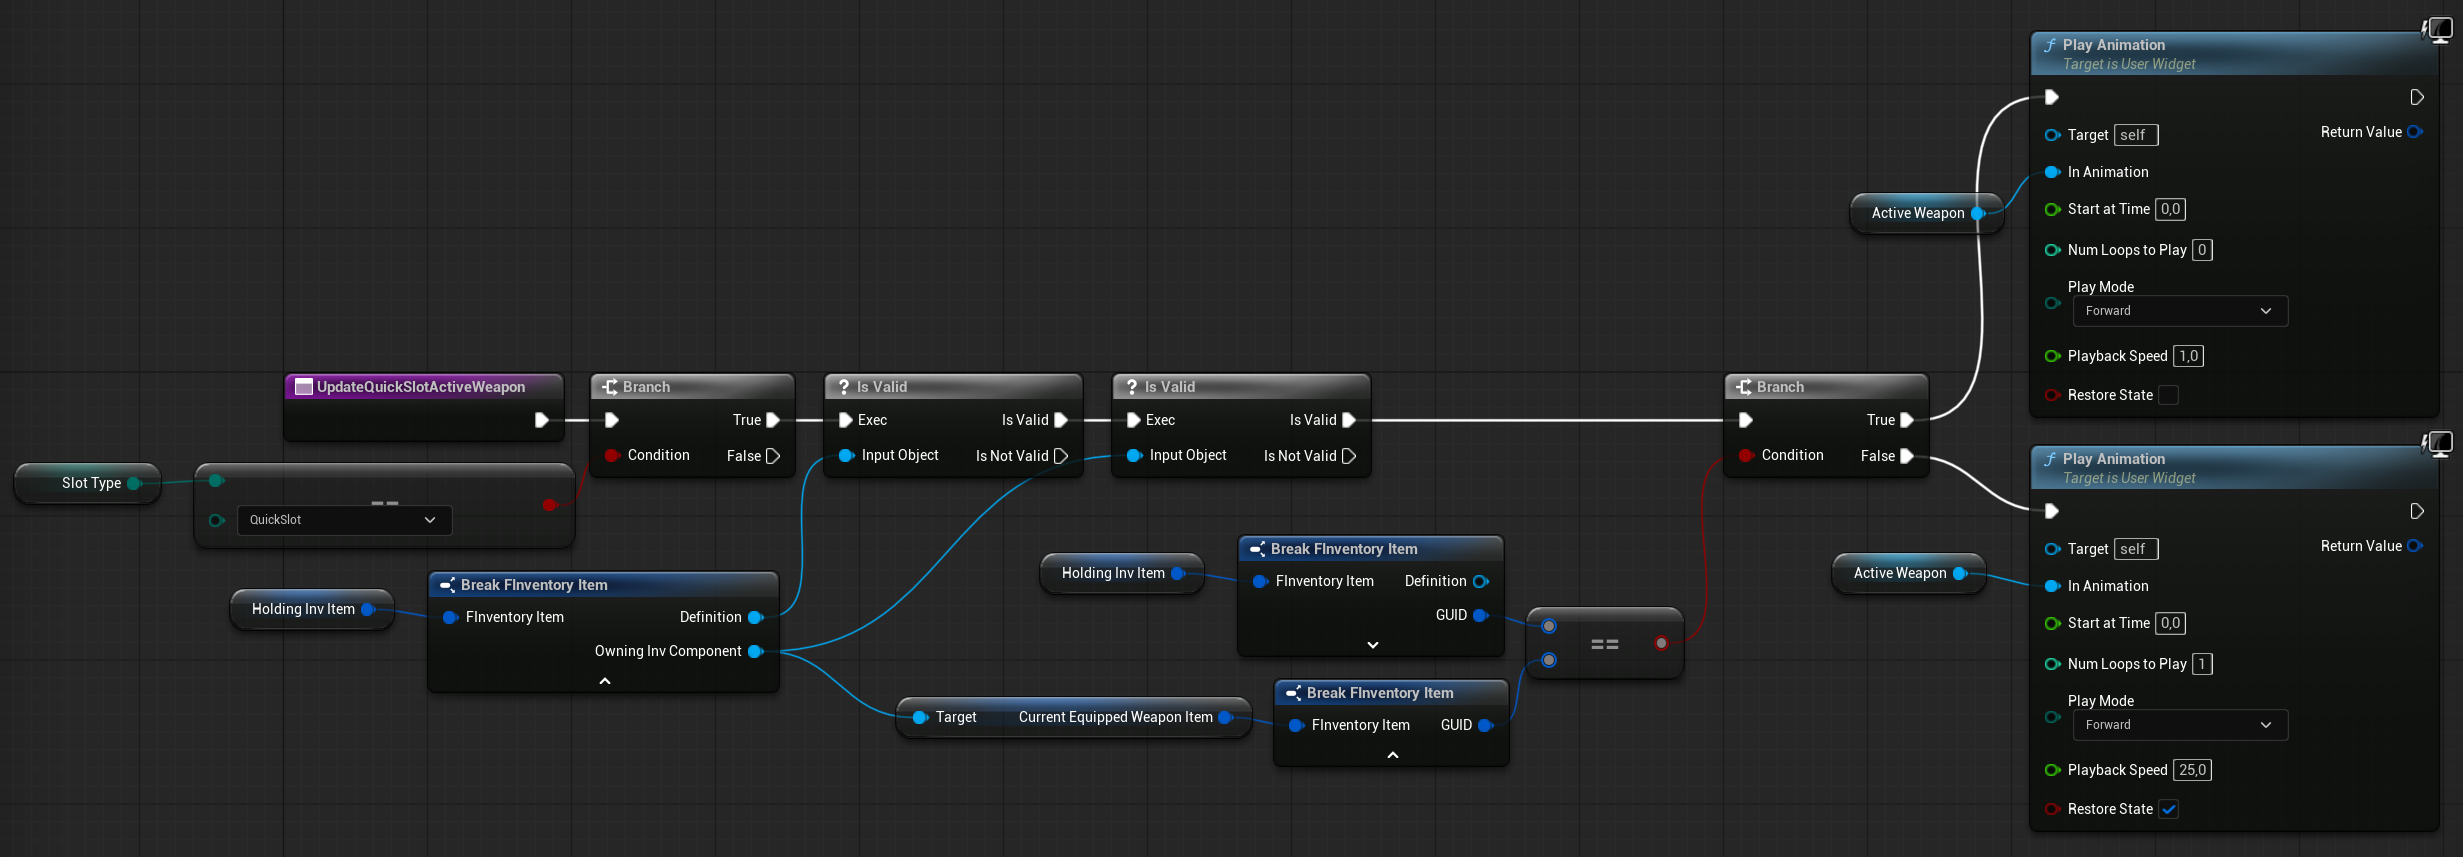Image resolution: width=2463 pixels, height=857 pixels.
Task: Click the Target input pin on Current Equipped Weapon Item
Action: [920, 717]
